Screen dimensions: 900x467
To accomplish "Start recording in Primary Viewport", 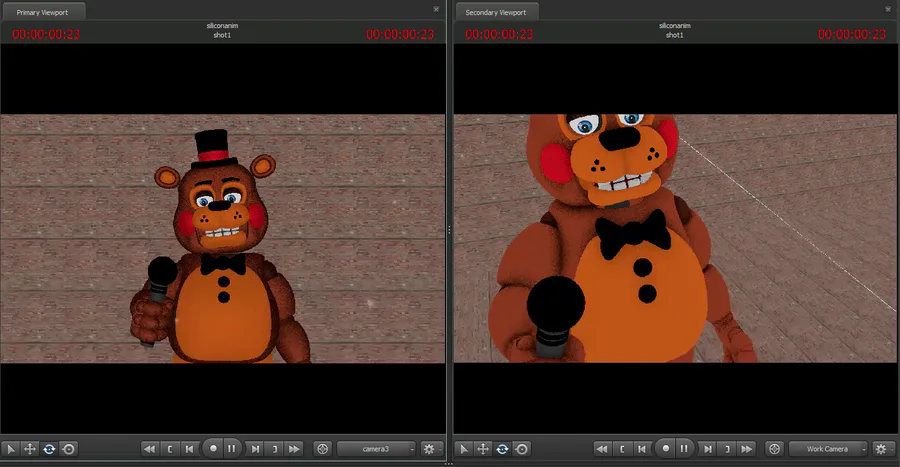I will (x=213, y=449).
